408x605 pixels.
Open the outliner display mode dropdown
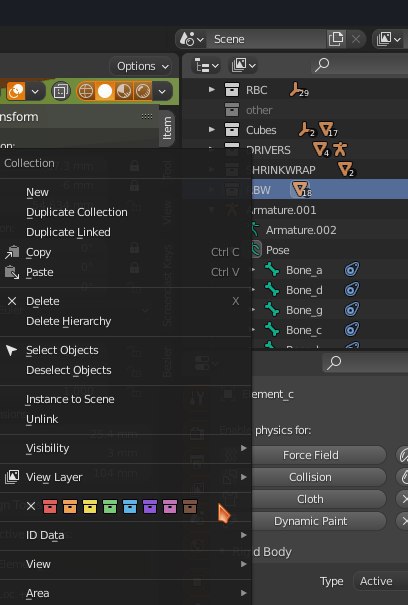tap(207, 66)
